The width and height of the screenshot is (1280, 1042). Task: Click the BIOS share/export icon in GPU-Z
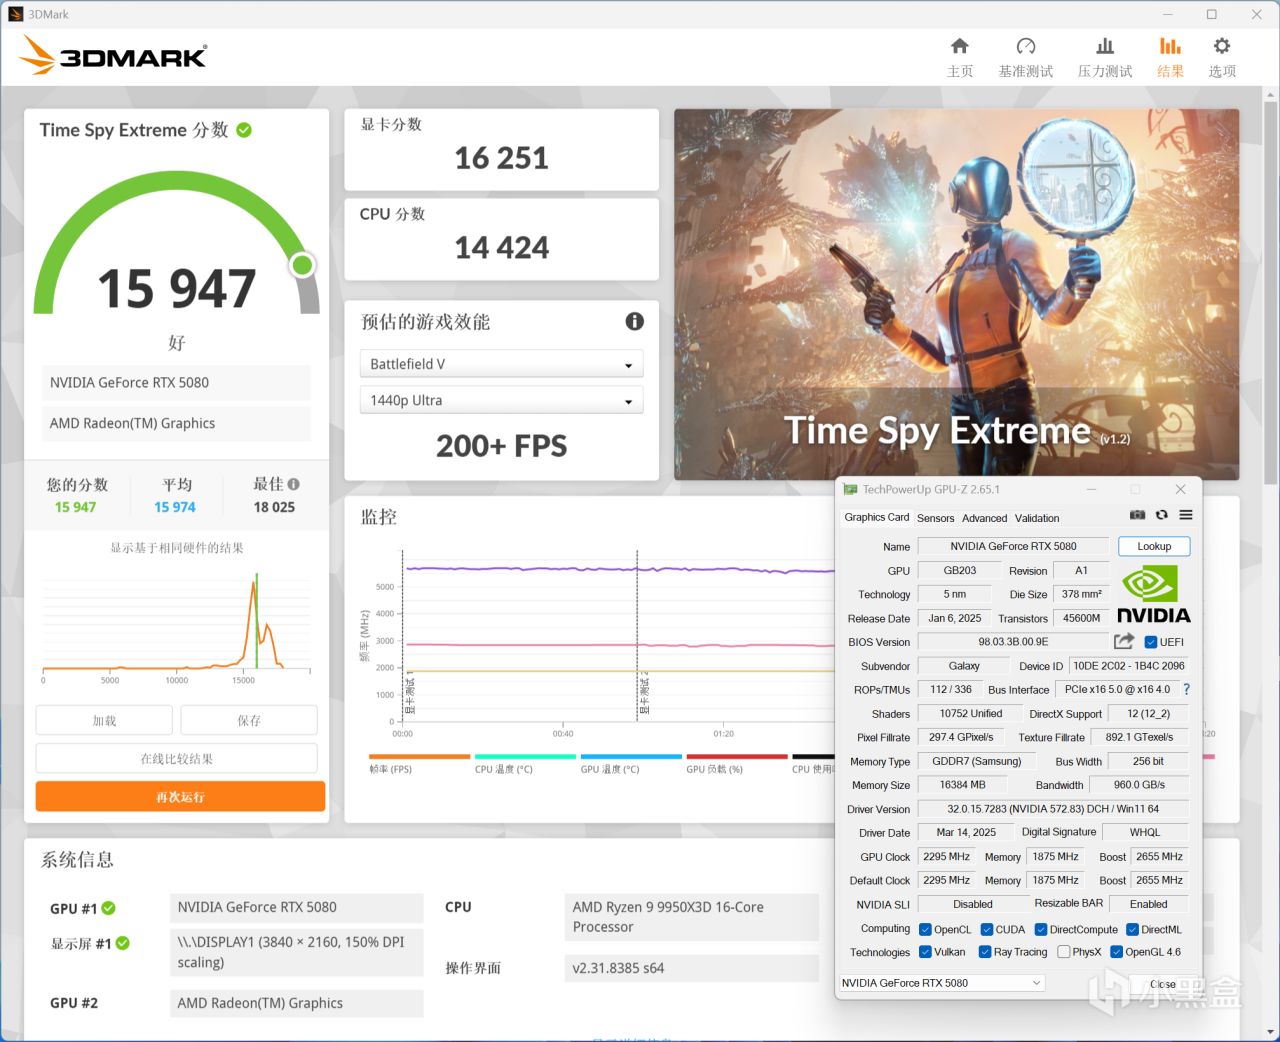click(1124, 641)
